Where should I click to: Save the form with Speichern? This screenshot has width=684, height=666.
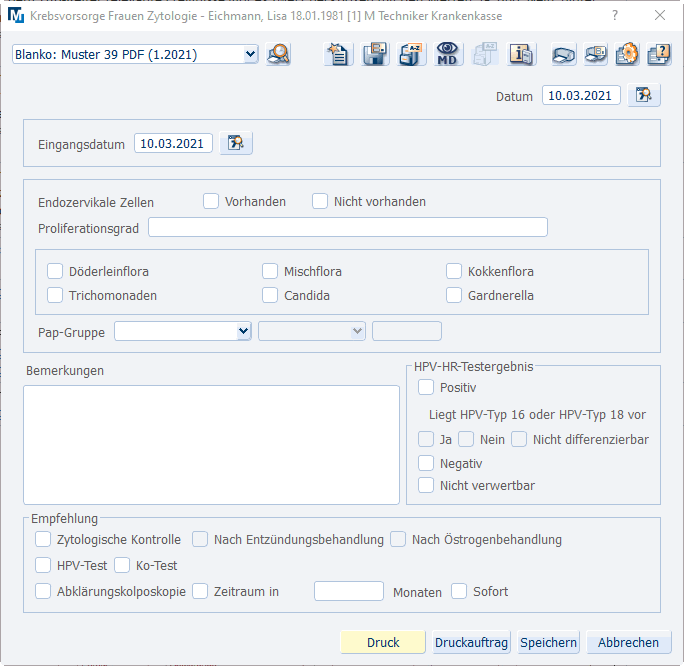click(x=548, y=642)
